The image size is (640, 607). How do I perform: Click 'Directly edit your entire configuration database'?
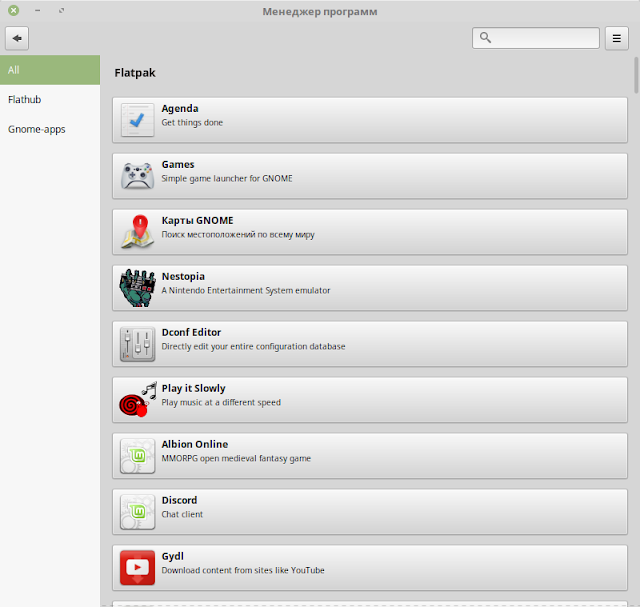[253, 346]
